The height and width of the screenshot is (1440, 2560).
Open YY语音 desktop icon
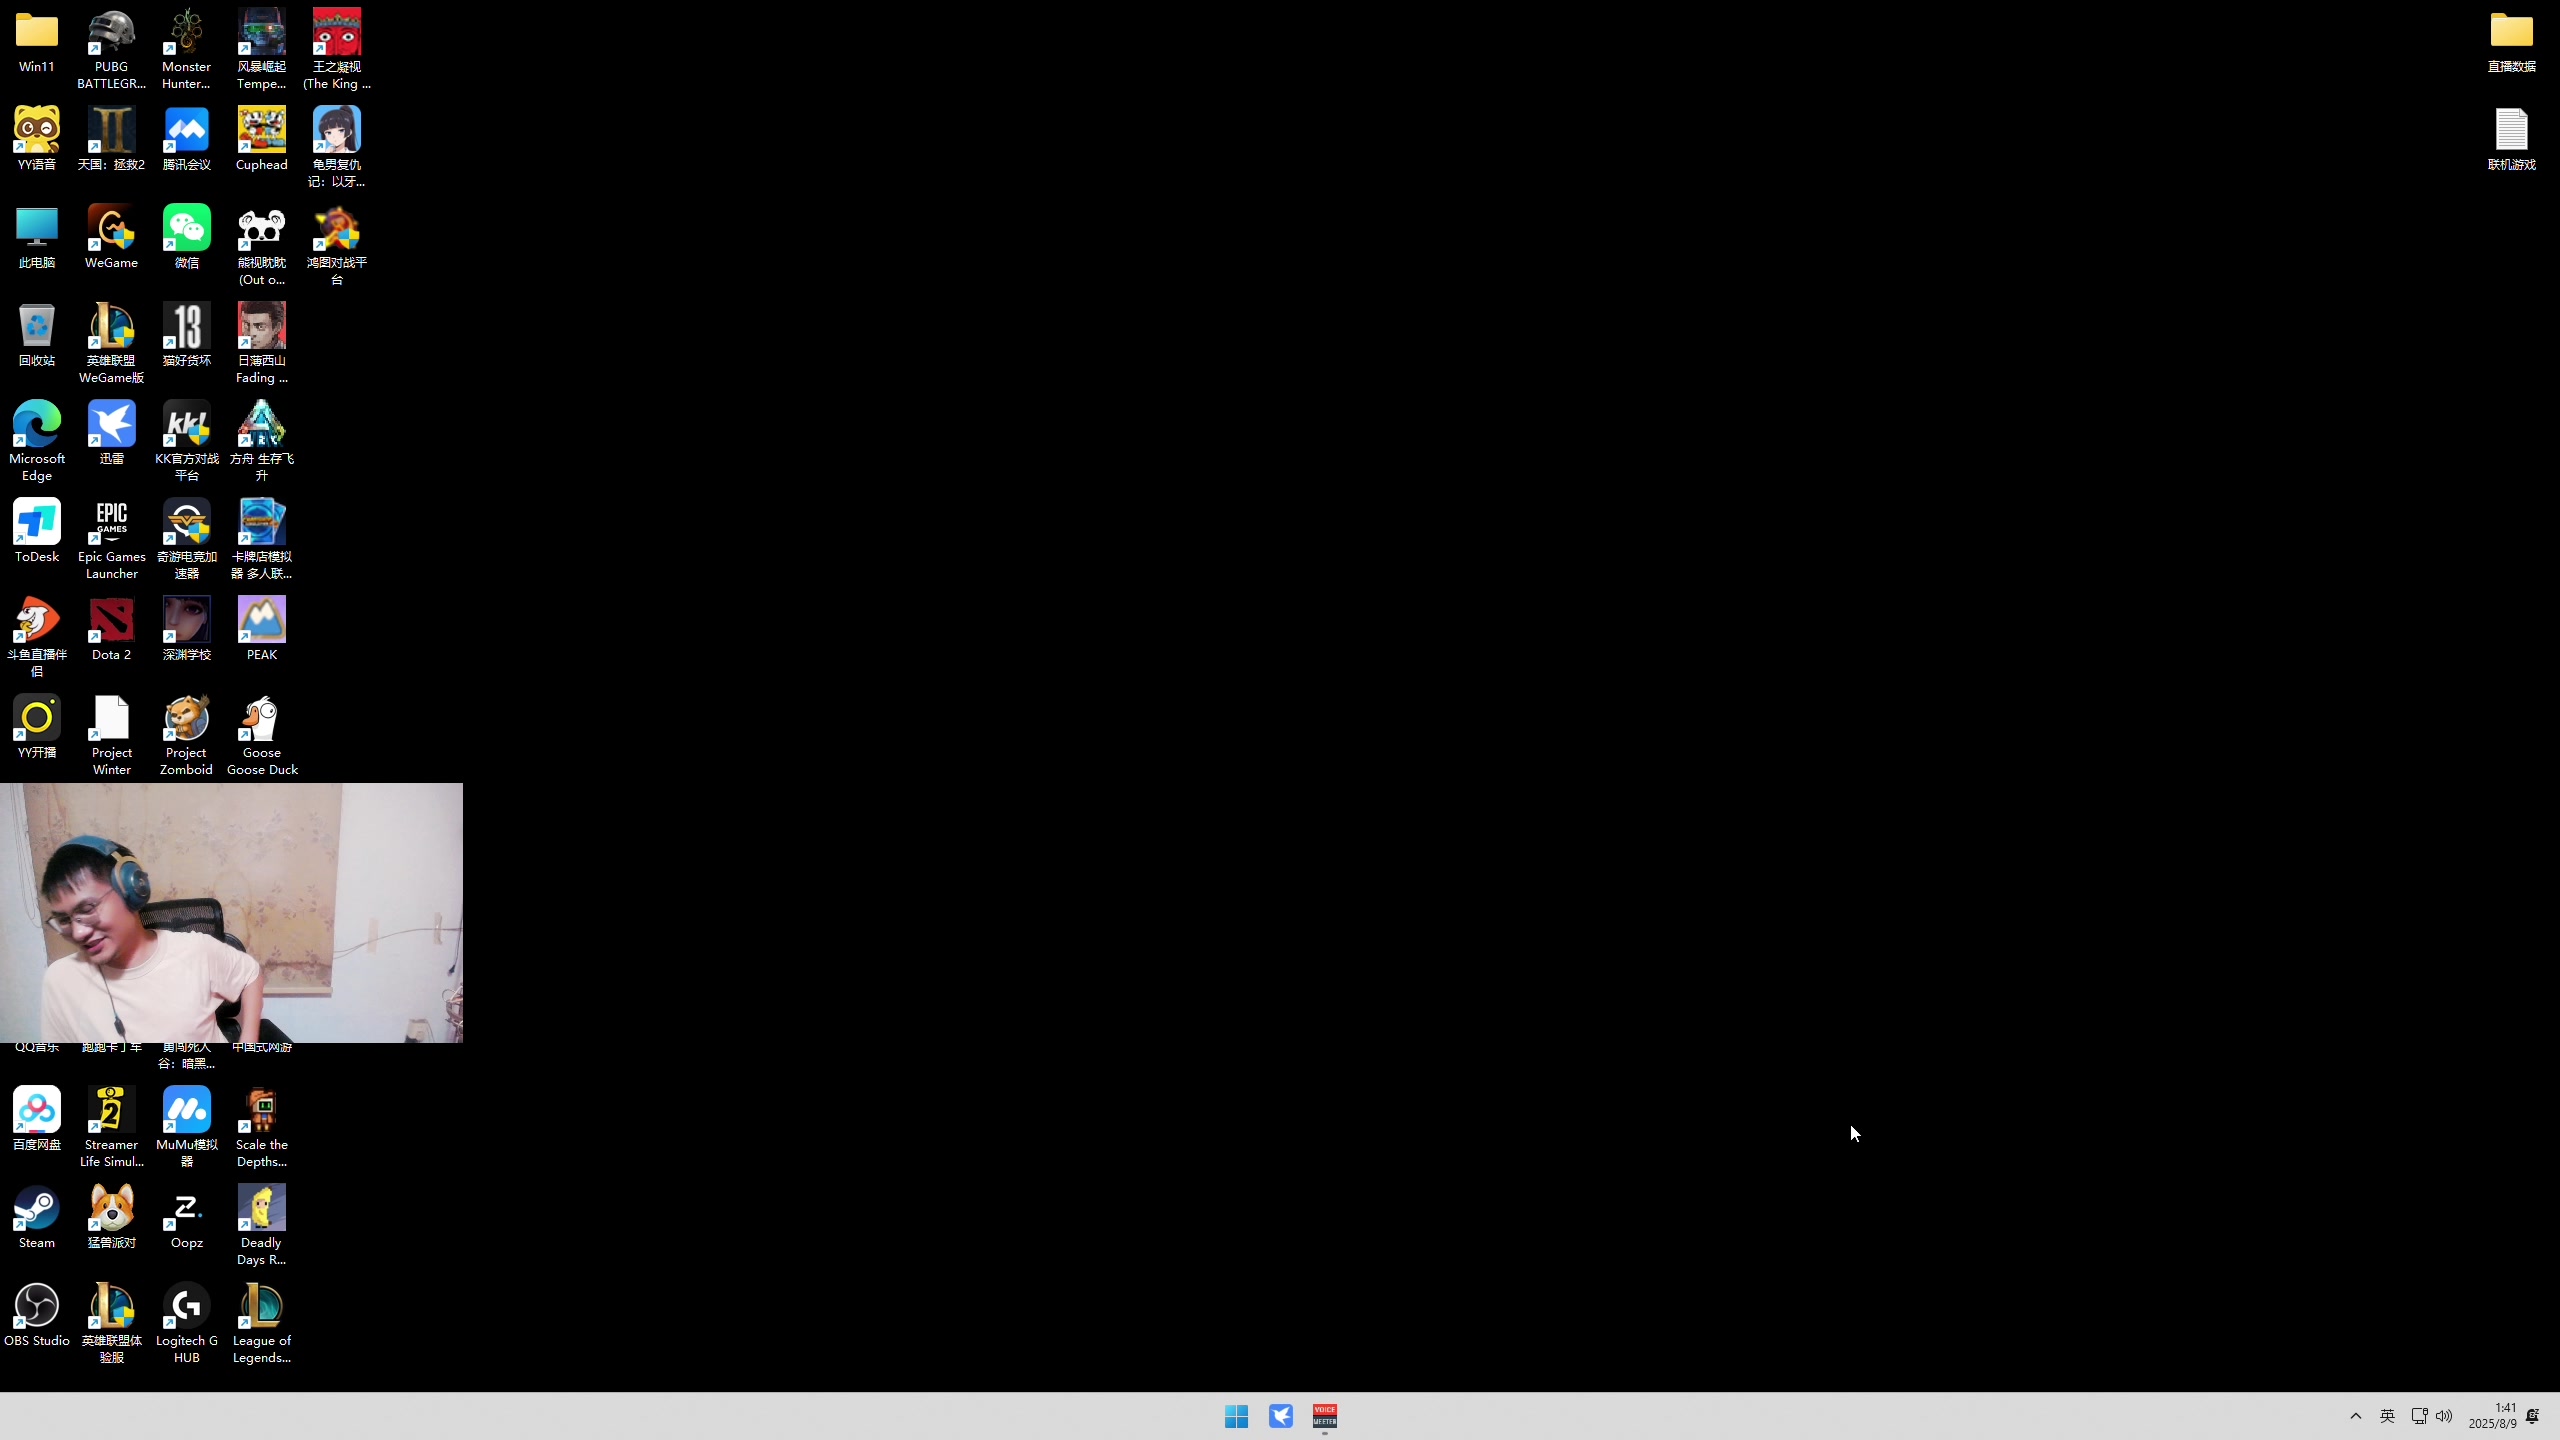coord(37,139)
